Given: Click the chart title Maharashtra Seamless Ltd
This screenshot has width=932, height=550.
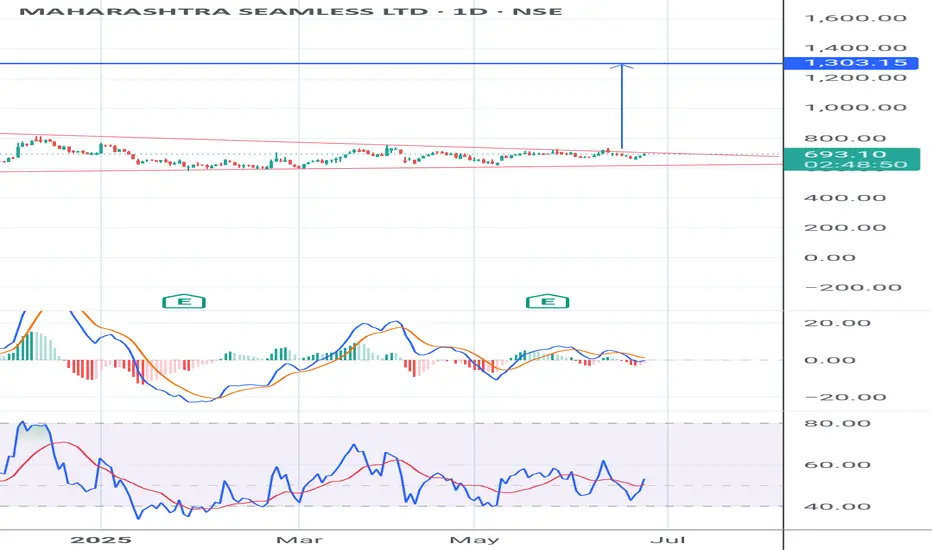Looking at the screenshot, I should 291,11.
